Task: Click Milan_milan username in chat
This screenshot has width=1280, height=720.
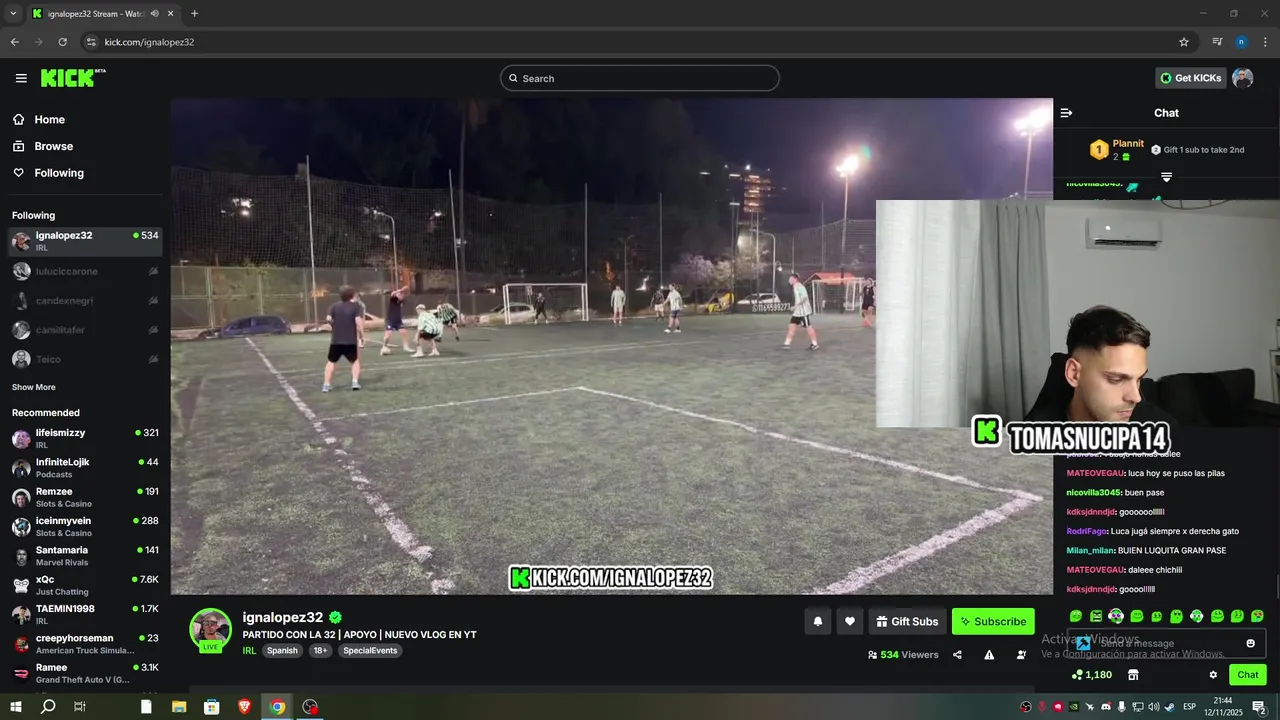Action: point(1091,550)
